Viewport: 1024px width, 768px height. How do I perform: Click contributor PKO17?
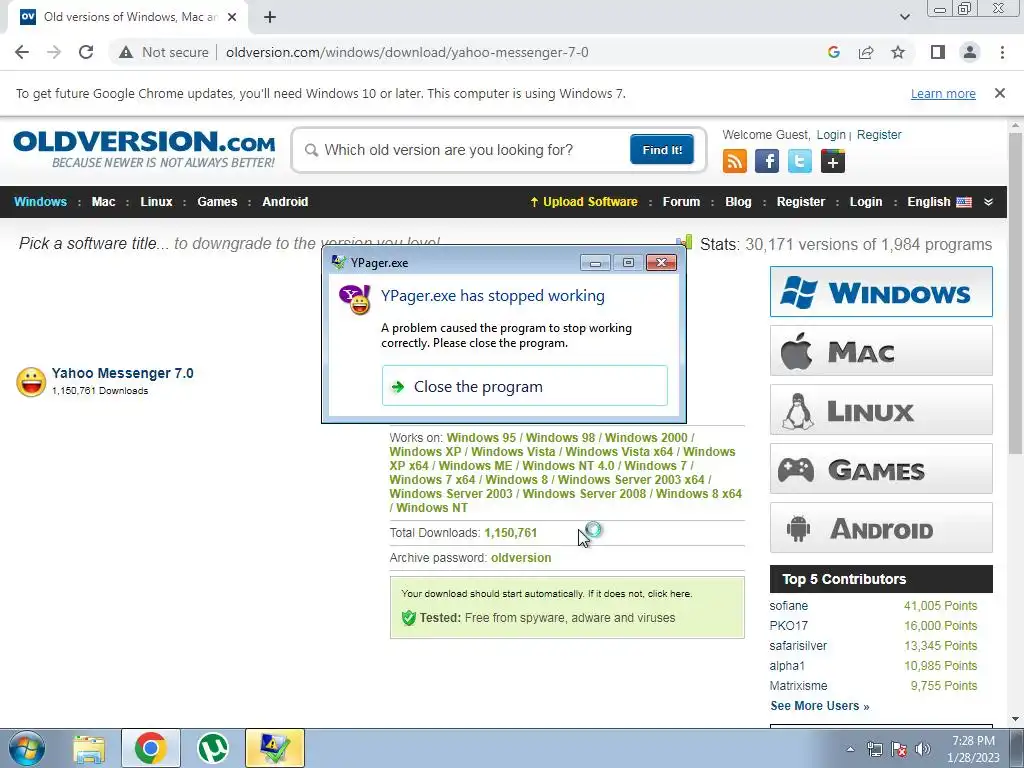[788, 626]
